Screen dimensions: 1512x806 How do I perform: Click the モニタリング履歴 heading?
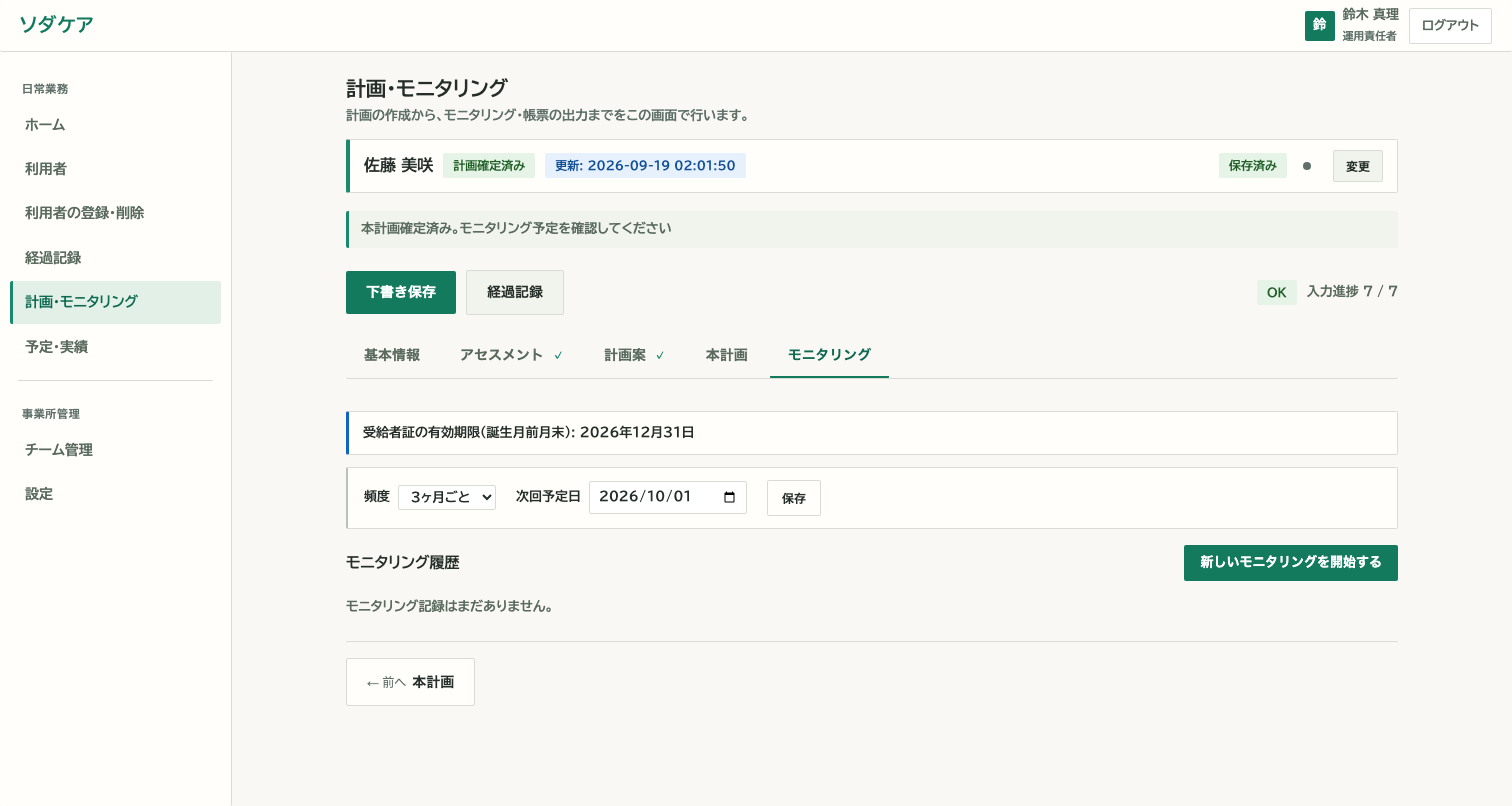tap(403, 563)
